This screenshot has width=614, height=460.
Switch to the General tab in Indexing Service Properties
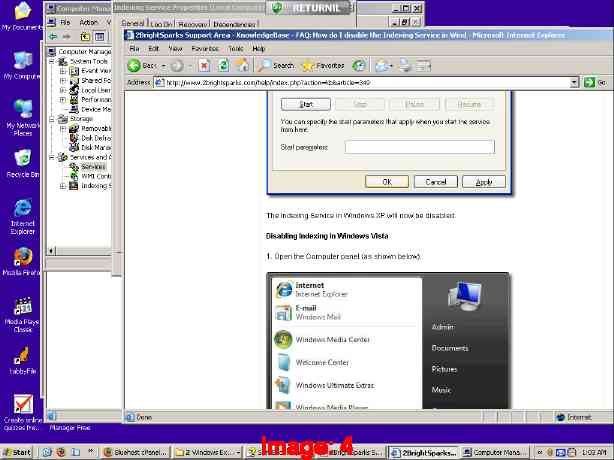132,23
